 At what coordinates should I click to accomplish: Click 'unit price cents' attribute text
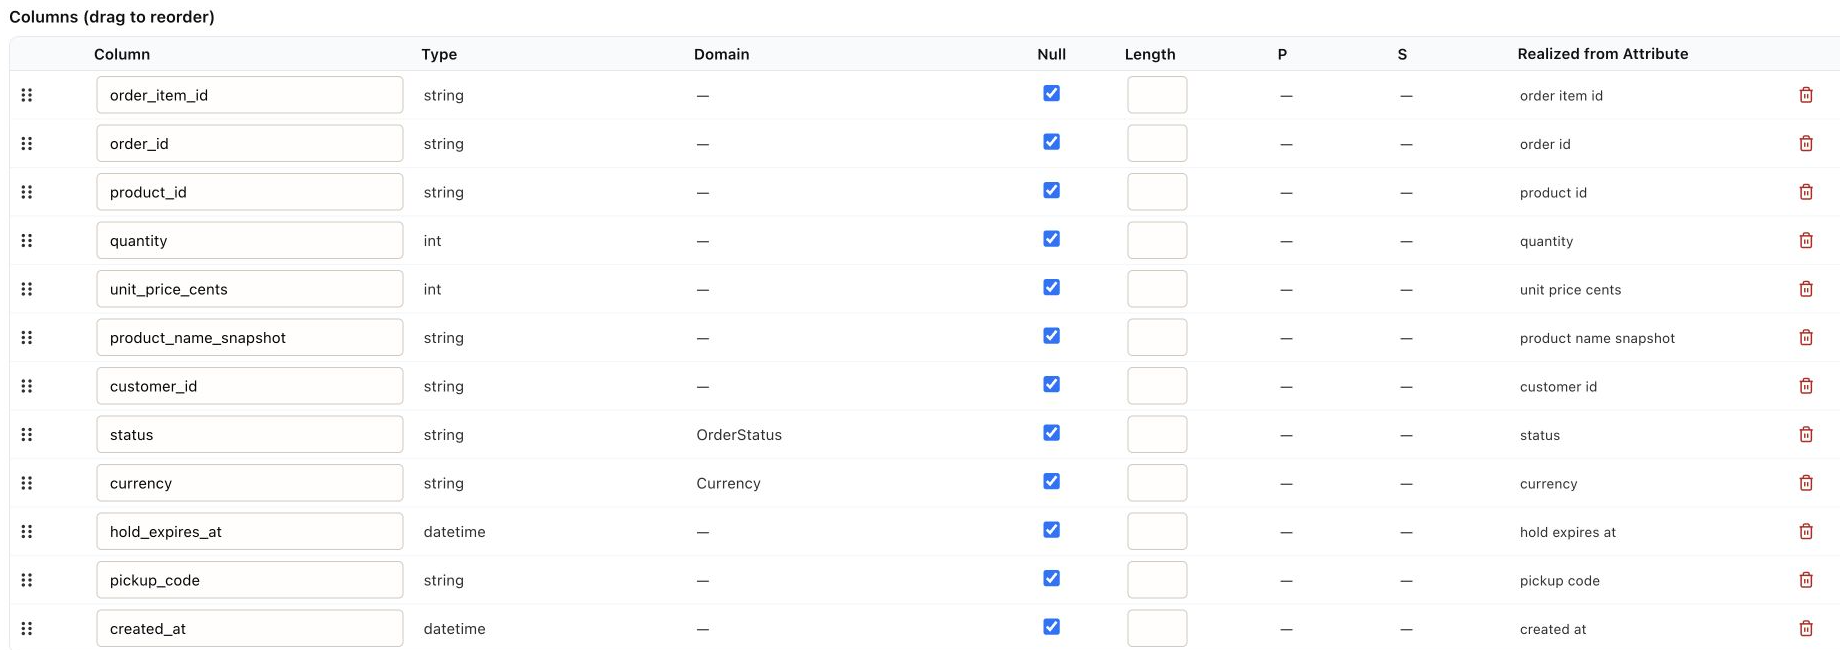click(x=1570, y=290)
